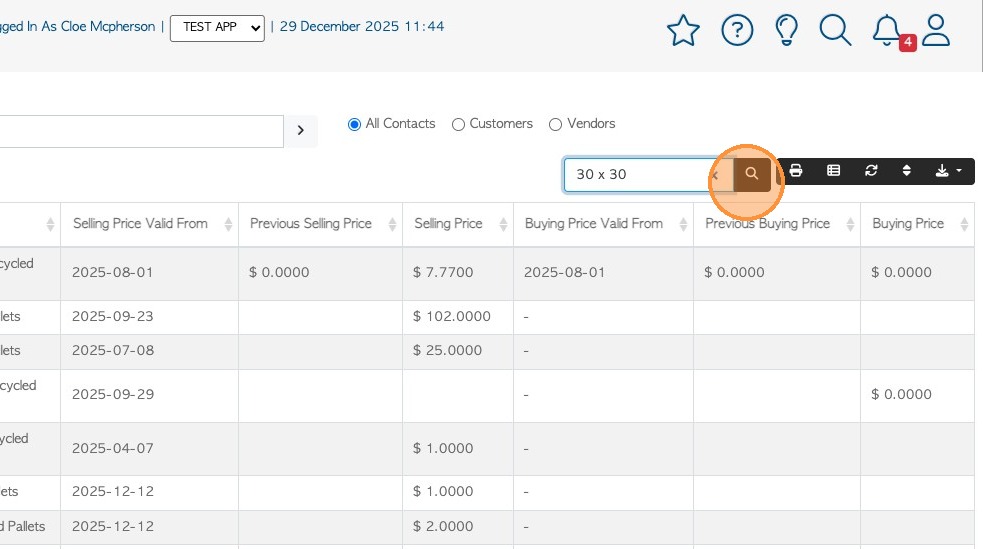Click the refresh table icon

[871, 171]
